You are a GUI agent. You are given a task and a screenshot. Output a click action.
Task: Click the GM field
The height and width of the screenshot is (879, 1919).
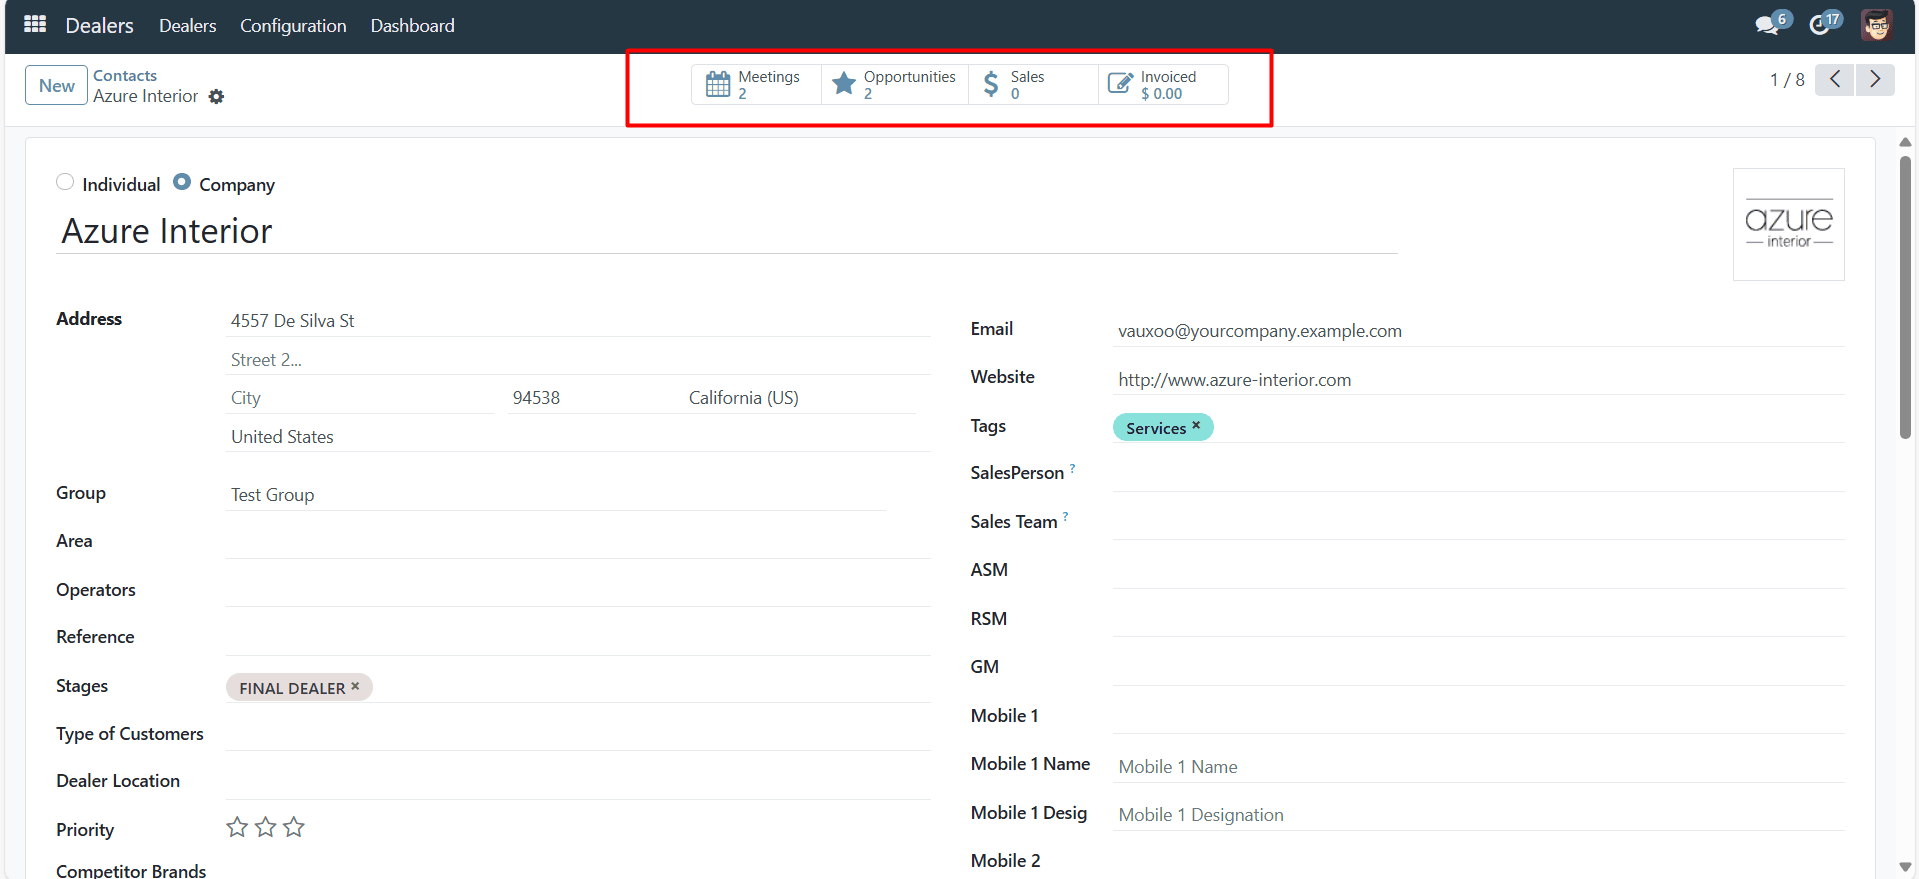pos(1478,668)
